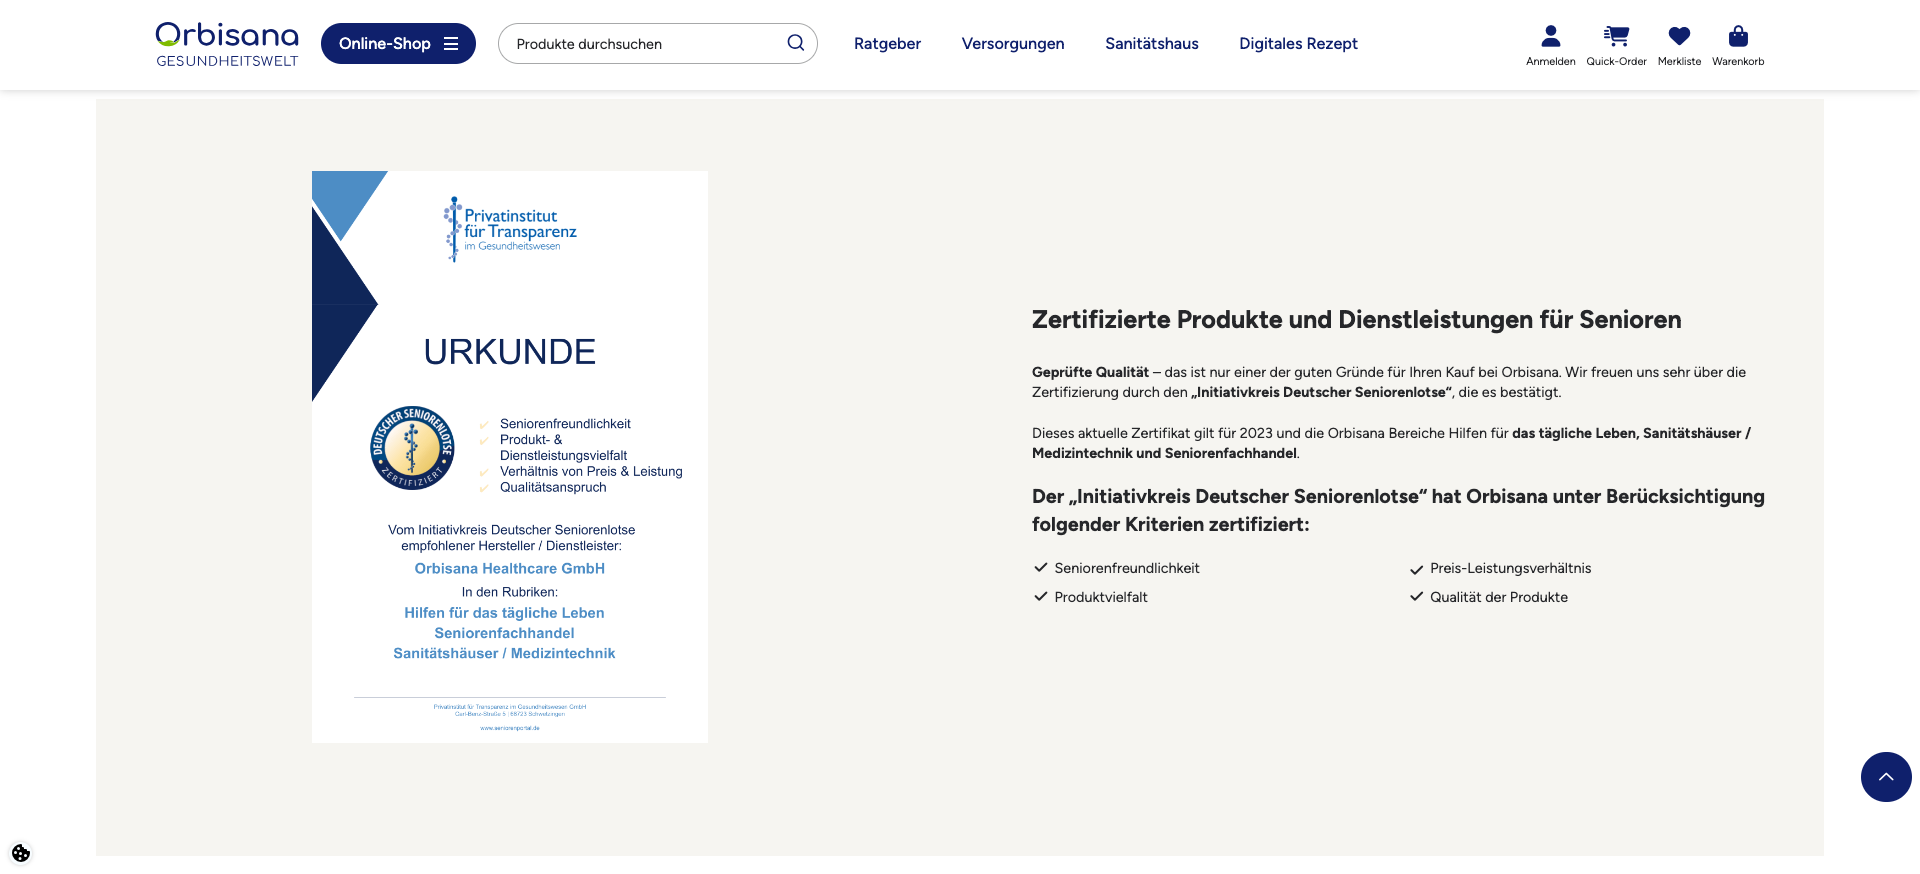
Task: Open cookie settings icon at bottom left
Action: (x=21, y=853)
